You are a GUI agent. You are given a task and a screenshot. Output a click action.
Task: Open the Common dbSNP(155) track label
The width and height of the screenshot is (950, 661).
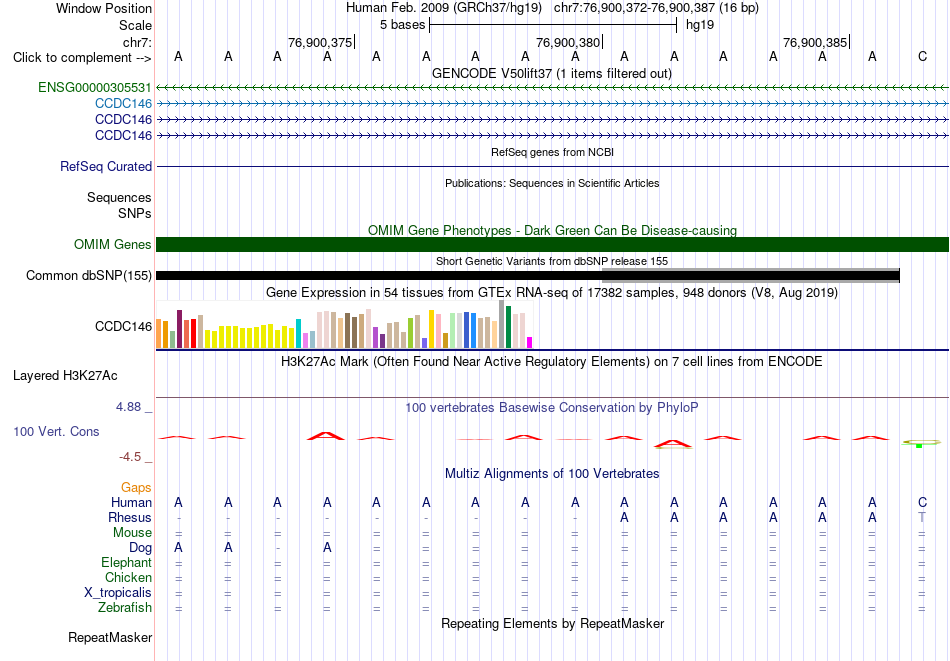[x=89, y=276]
